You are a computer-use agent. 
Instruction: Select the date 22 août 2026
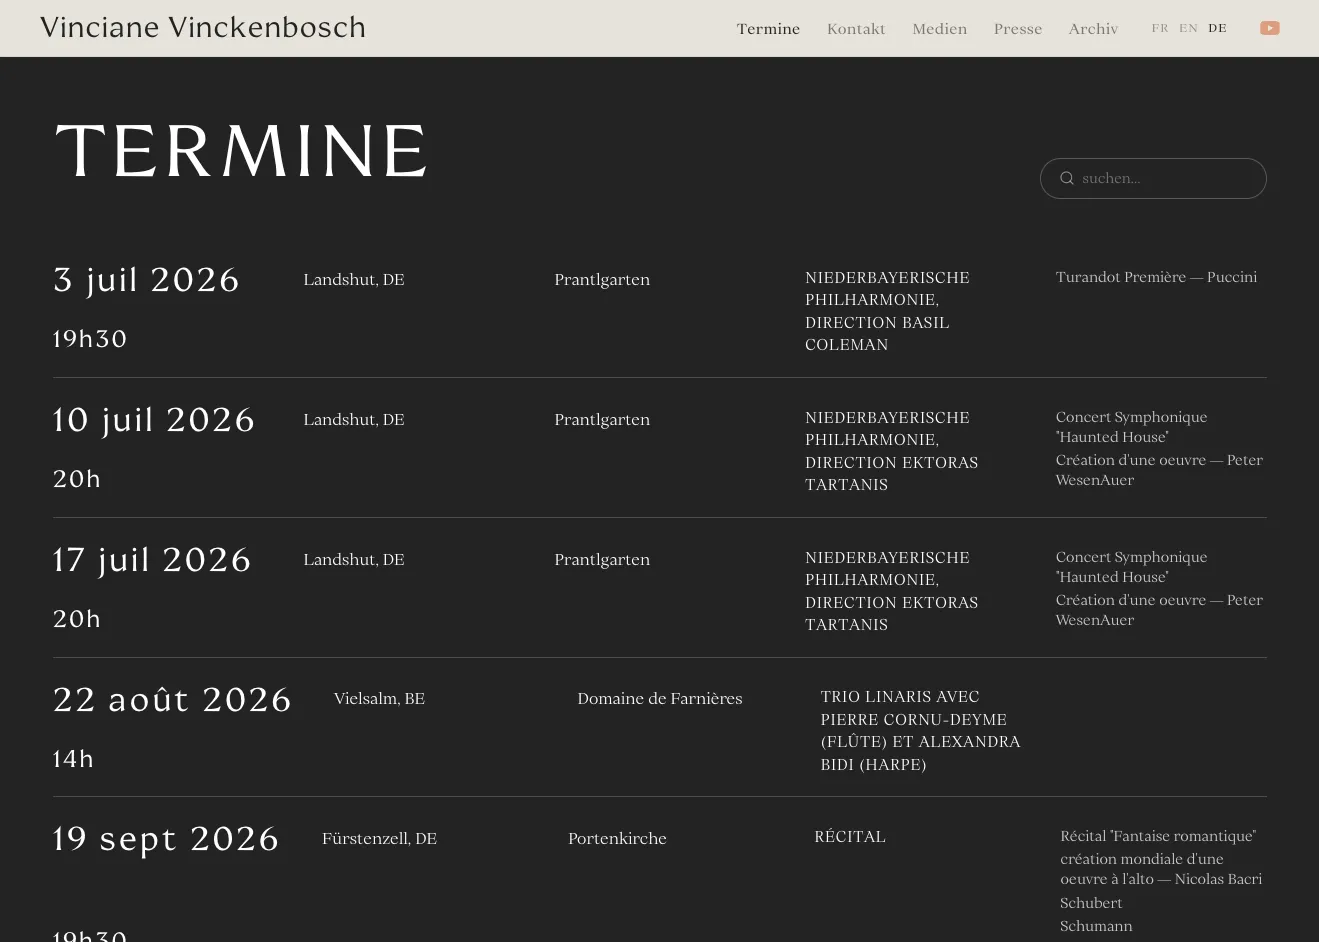pyautogui.click(x=172, y=700)
